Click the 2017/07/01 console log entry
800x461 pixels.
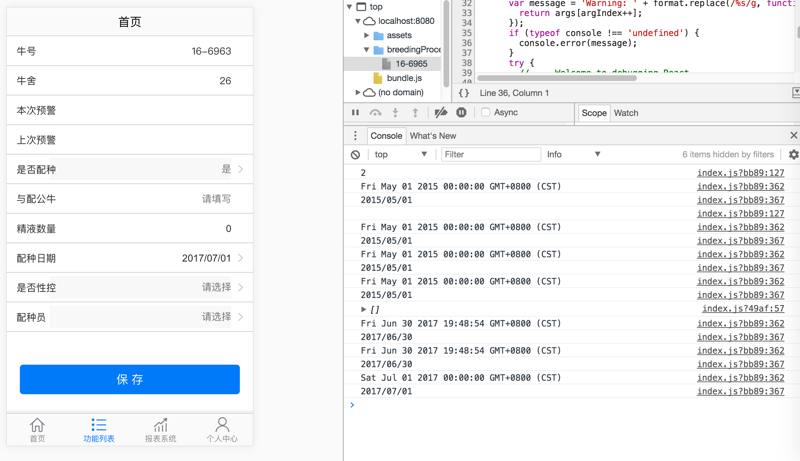click(x=386, y=391)
